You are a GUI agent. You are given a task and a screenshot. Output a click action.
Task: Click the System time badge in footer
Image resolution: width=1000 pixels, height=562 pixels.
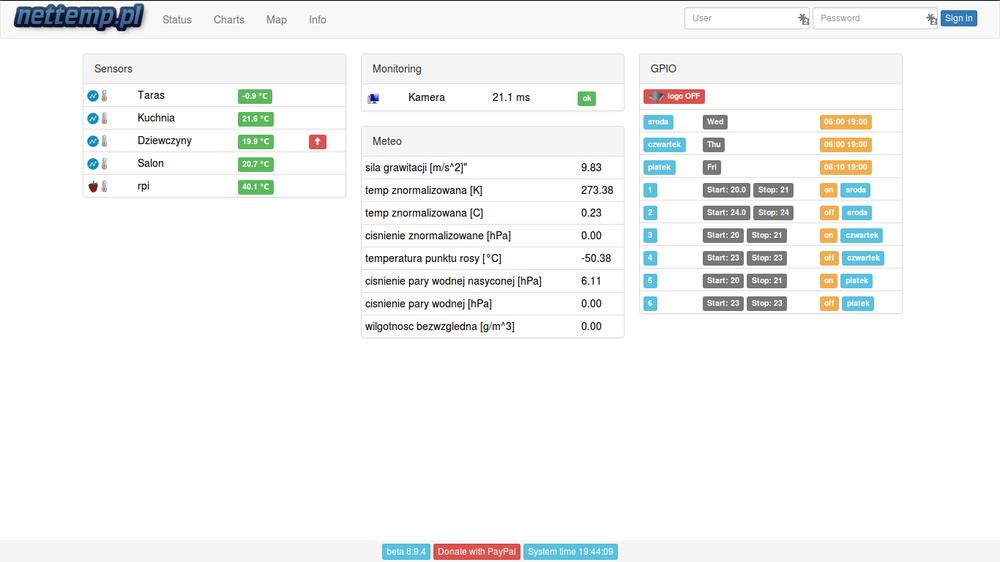point(570,552)
